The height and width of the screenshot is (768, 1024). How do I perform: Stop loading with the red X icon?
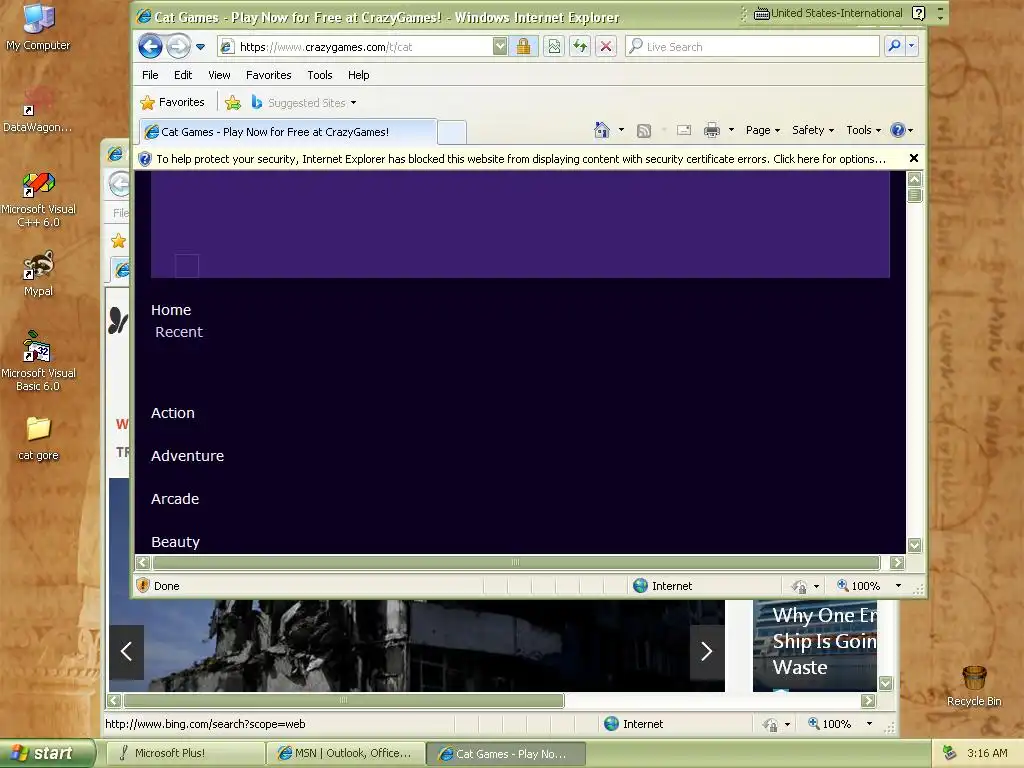[x=606, y=46]
